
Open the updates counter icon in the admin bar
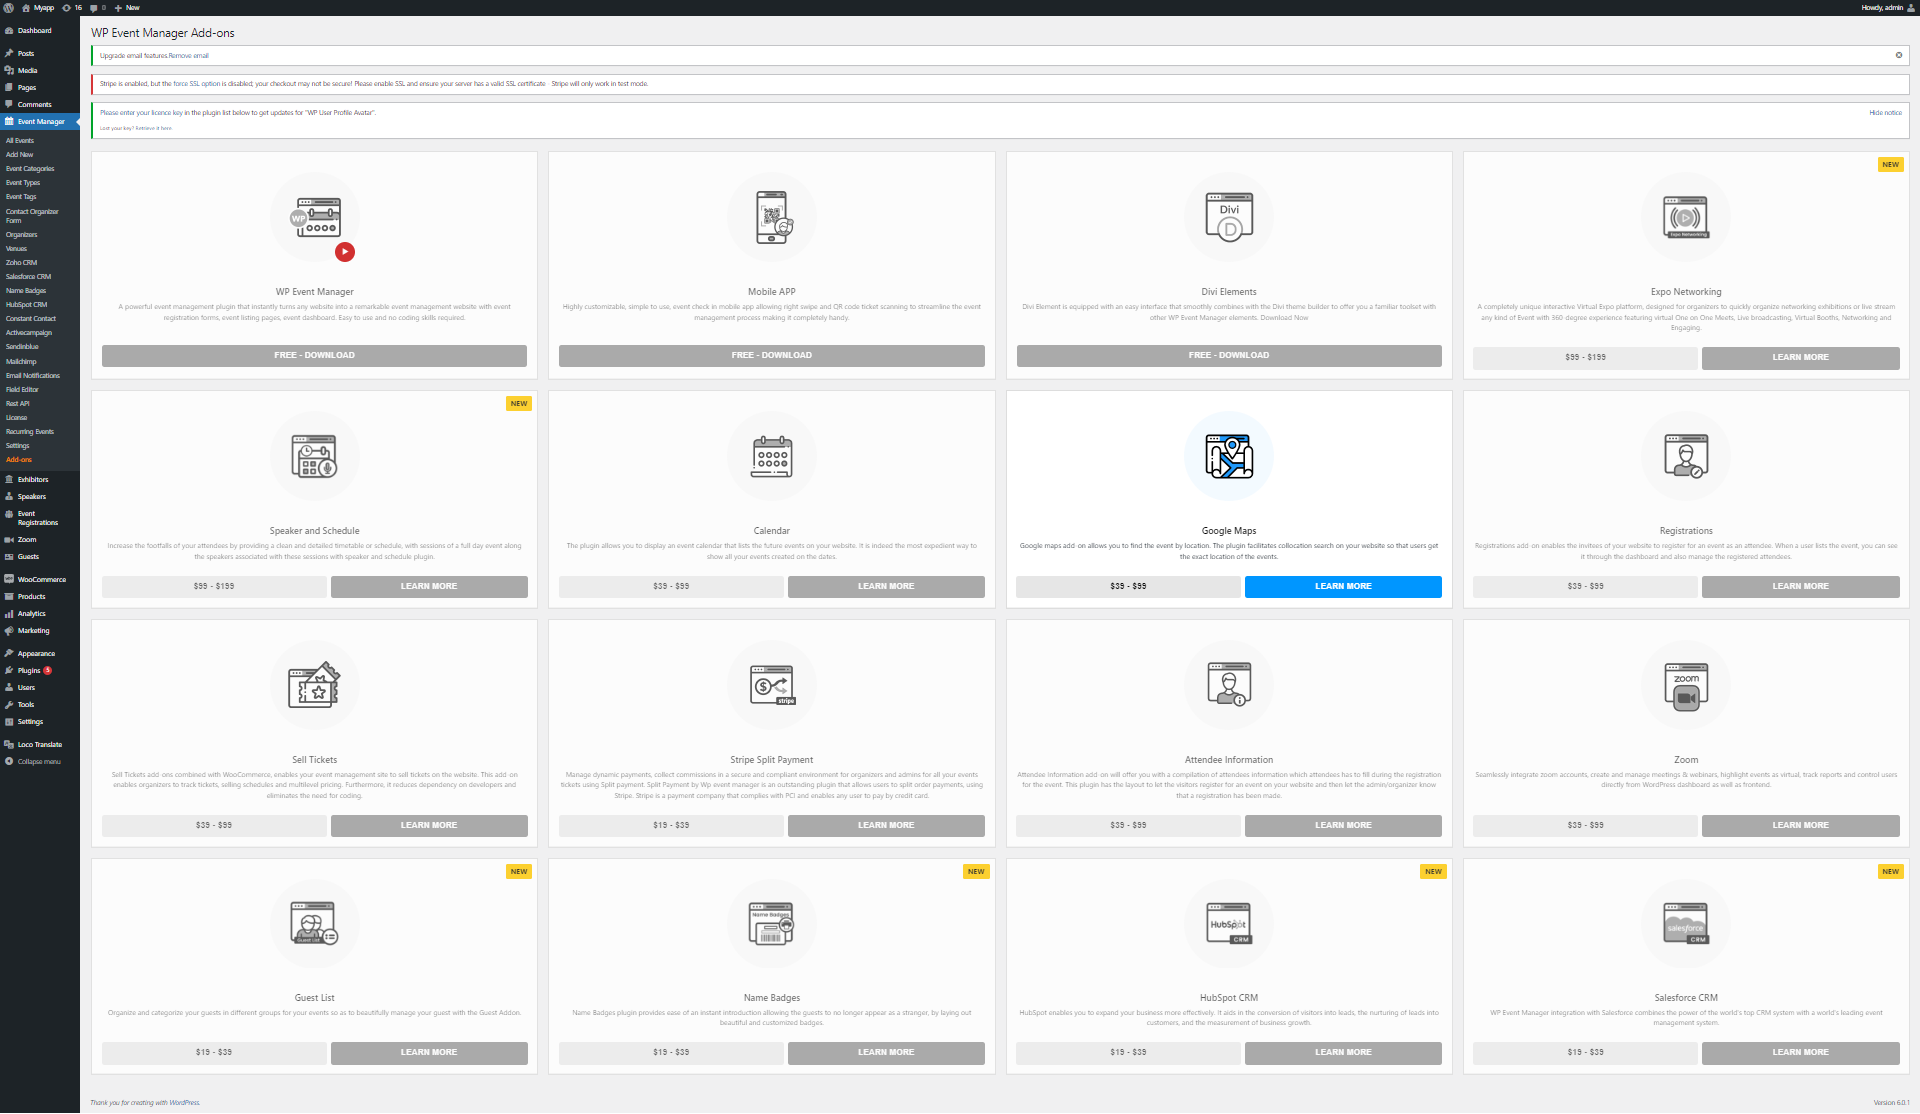click(x=70, y=7)
